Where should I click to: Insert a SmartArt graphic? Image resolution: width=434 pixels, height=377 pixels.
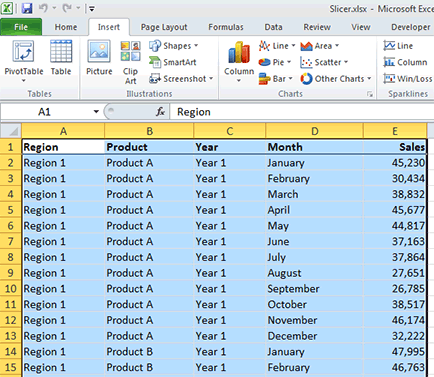(x=173, y=62)
